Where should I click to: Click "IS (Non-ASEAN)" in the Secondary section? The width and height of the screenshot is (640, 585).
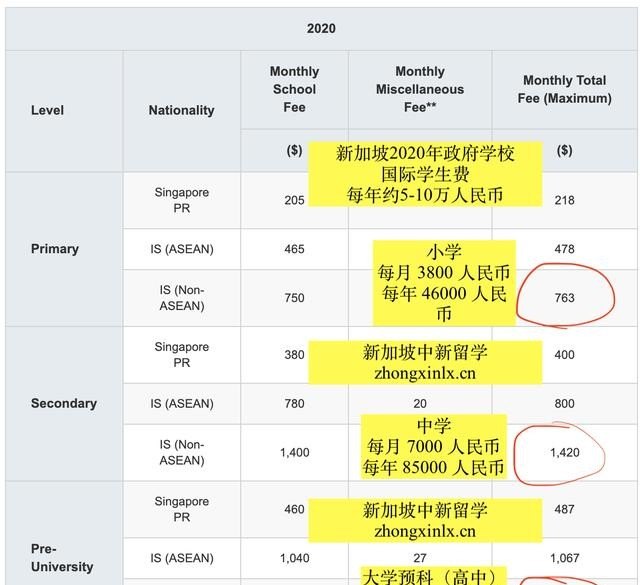point(182,452)
